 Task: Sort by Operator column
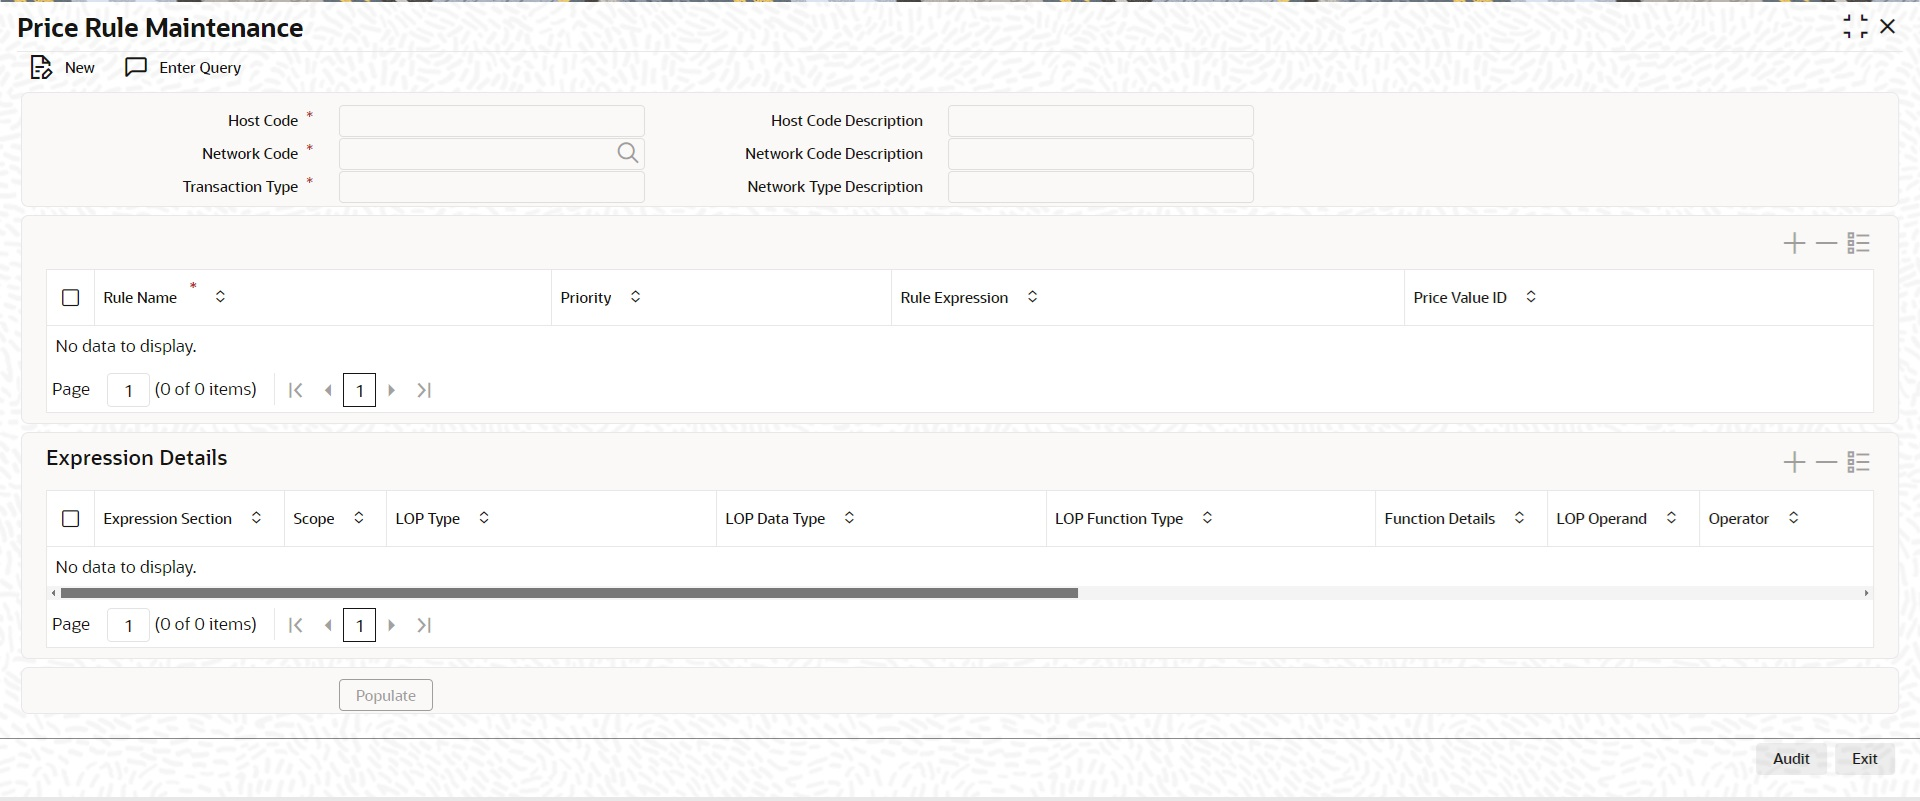[1793, 518]
